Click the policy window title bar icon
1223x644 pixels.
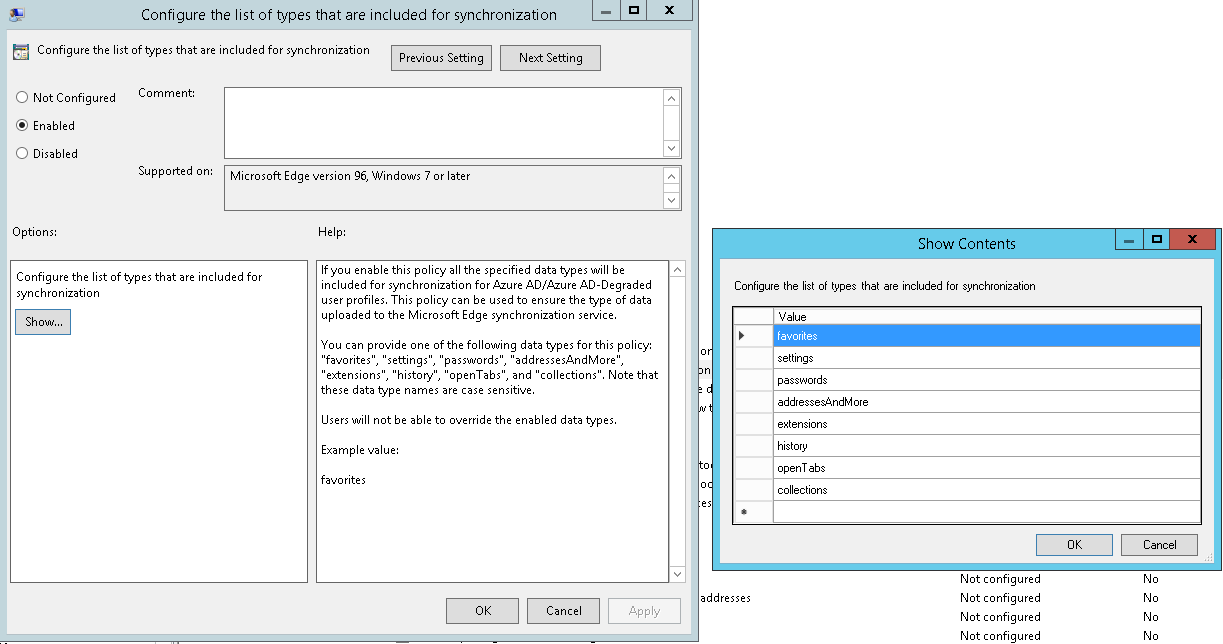pyautogui.click(x=17, y=14)
